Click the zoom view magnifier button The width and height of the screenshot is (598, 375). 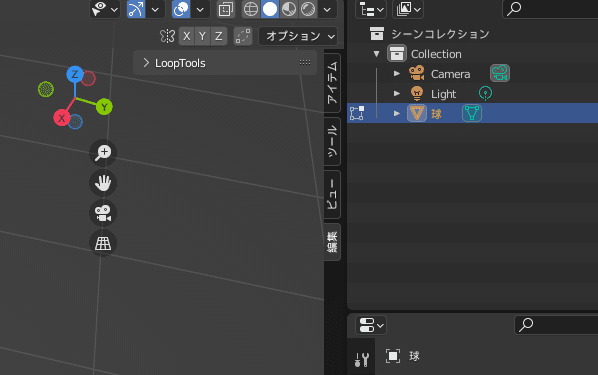point(103,153)
